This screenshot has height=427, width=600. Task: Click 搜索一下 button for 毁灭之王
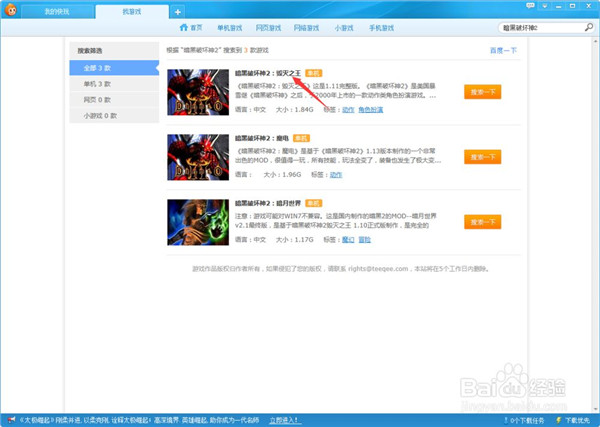(482, 91)
